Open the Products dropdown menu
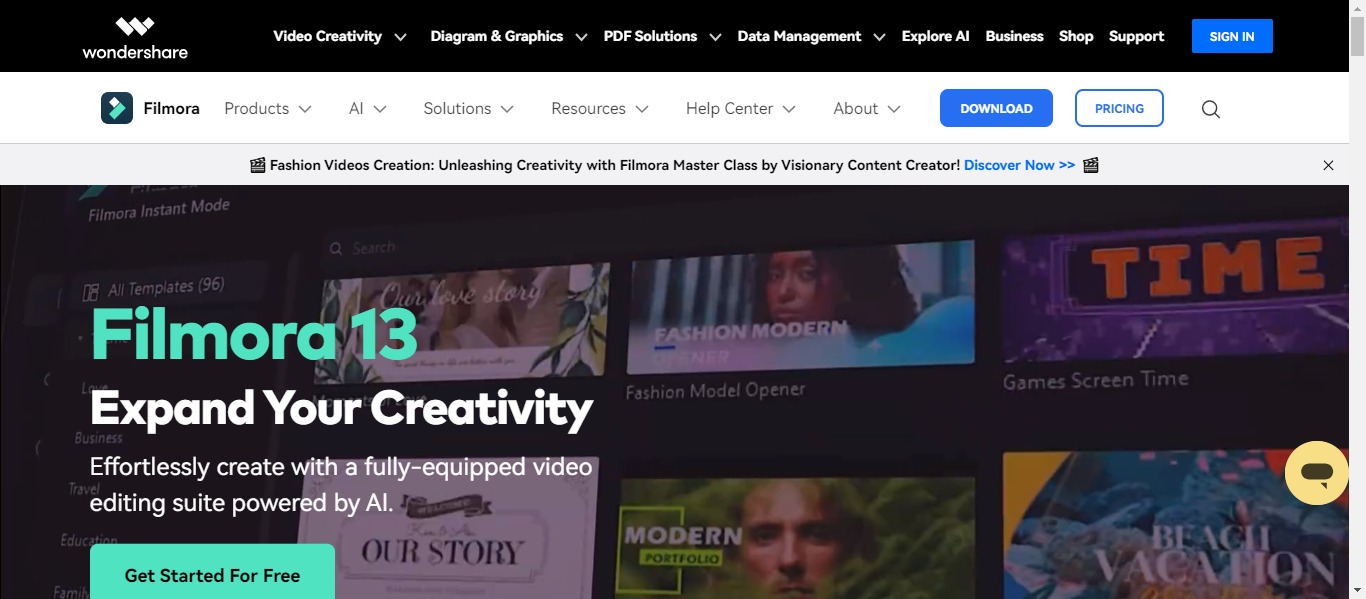1366x599 pixels. tap(267, 108)
